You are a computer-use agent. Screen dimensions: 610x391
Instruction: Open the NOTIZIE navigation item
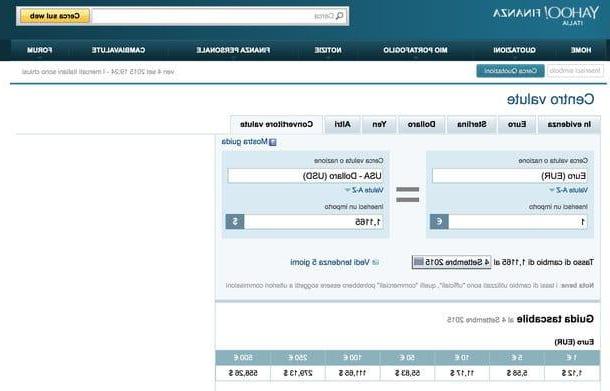[x=328, y=50]
